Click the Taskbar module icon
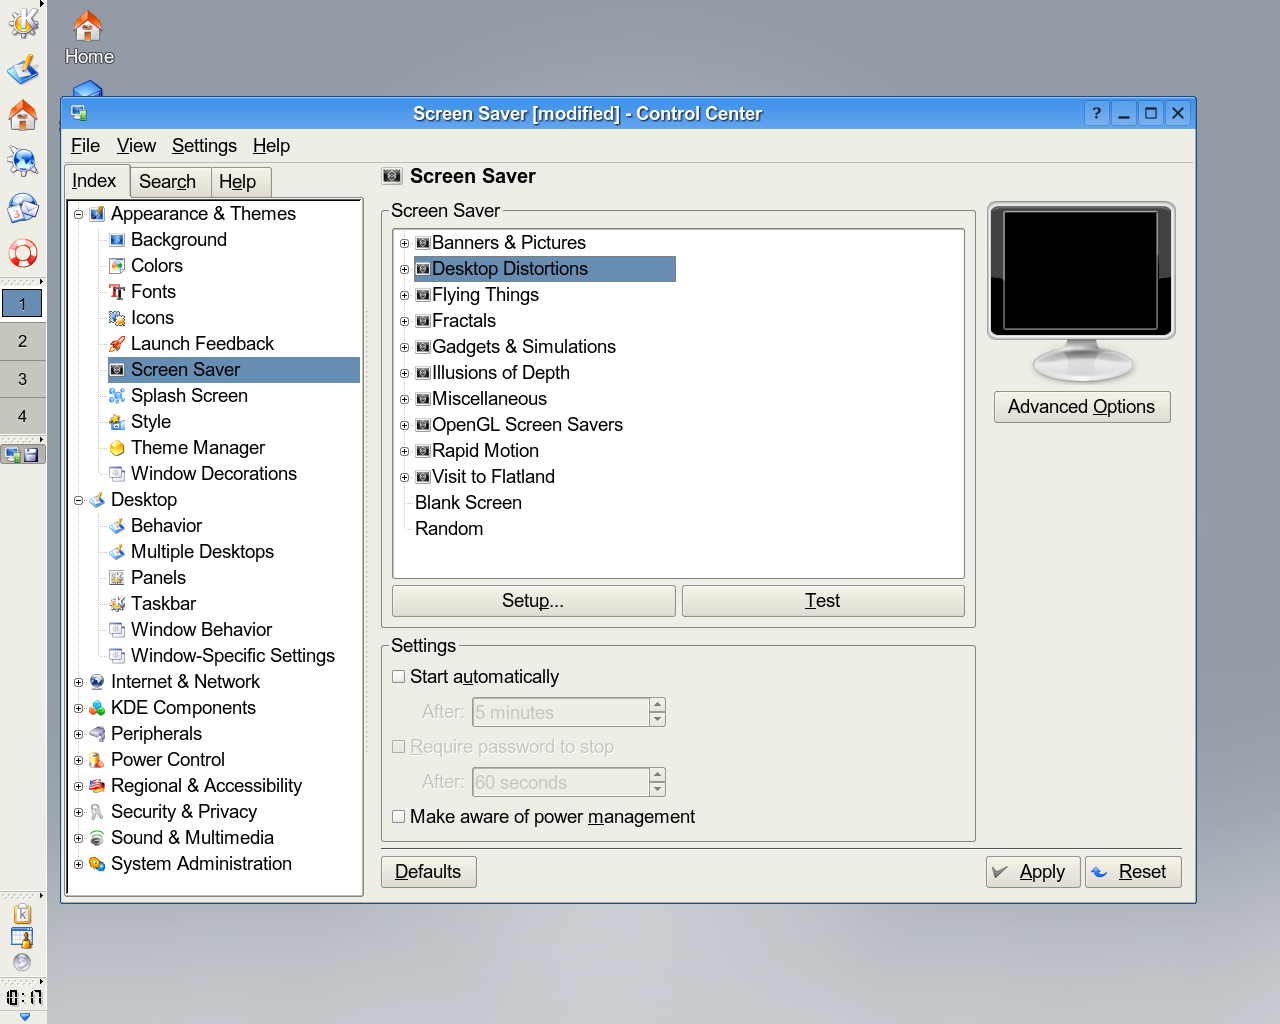This screenshot has height=1024, width=1280. 117,604
